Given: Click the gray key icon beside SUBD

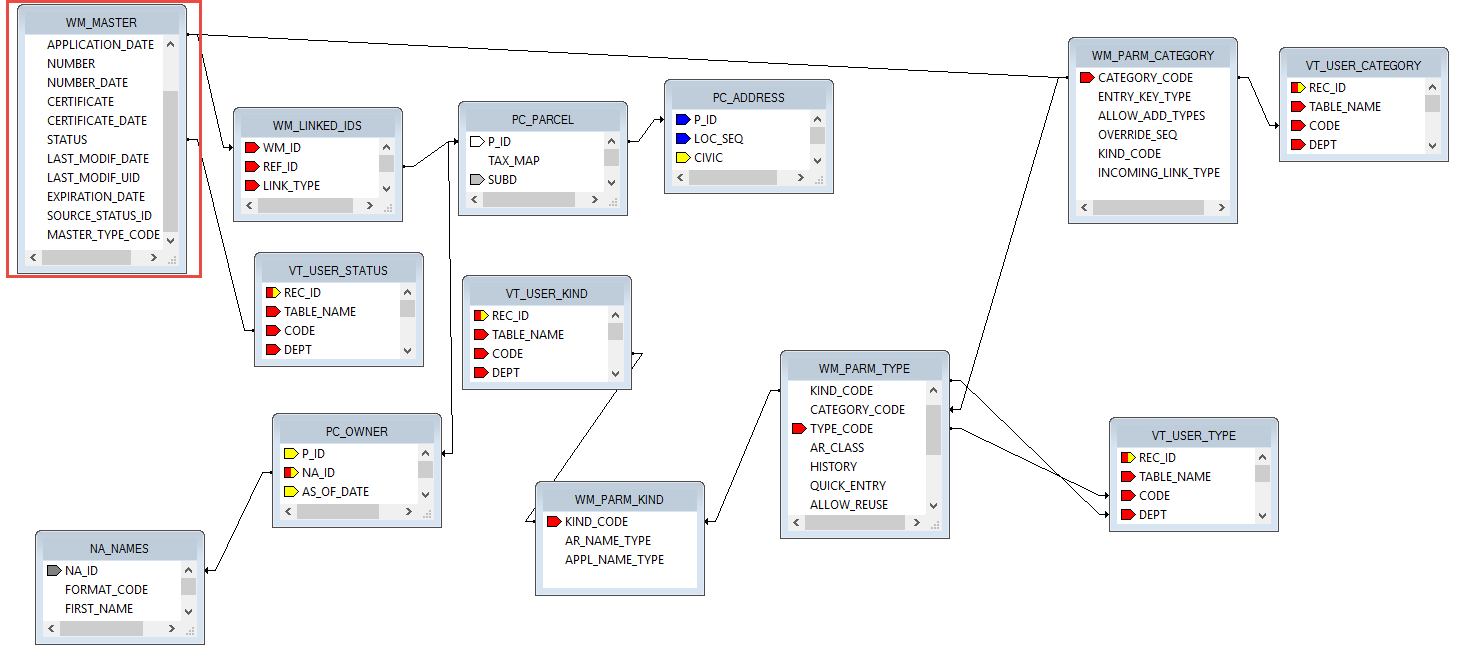Looking at the screenshot, I should click(476, 180).
